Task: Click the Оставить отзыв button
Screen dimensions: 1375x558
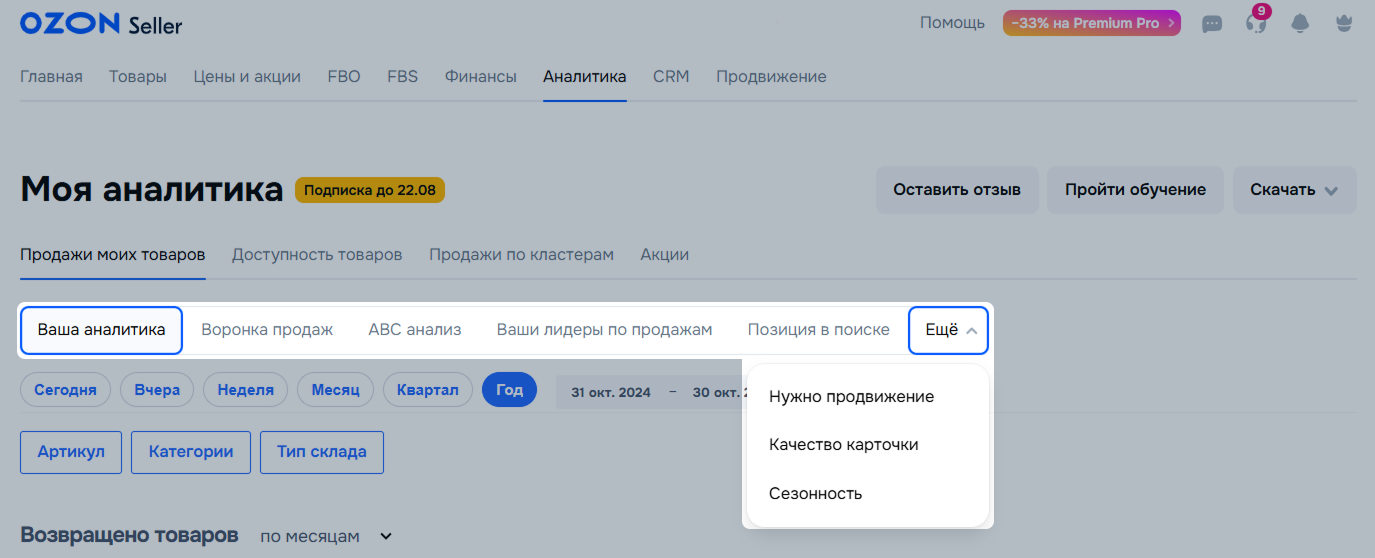Action: click(x=957, y=190)
